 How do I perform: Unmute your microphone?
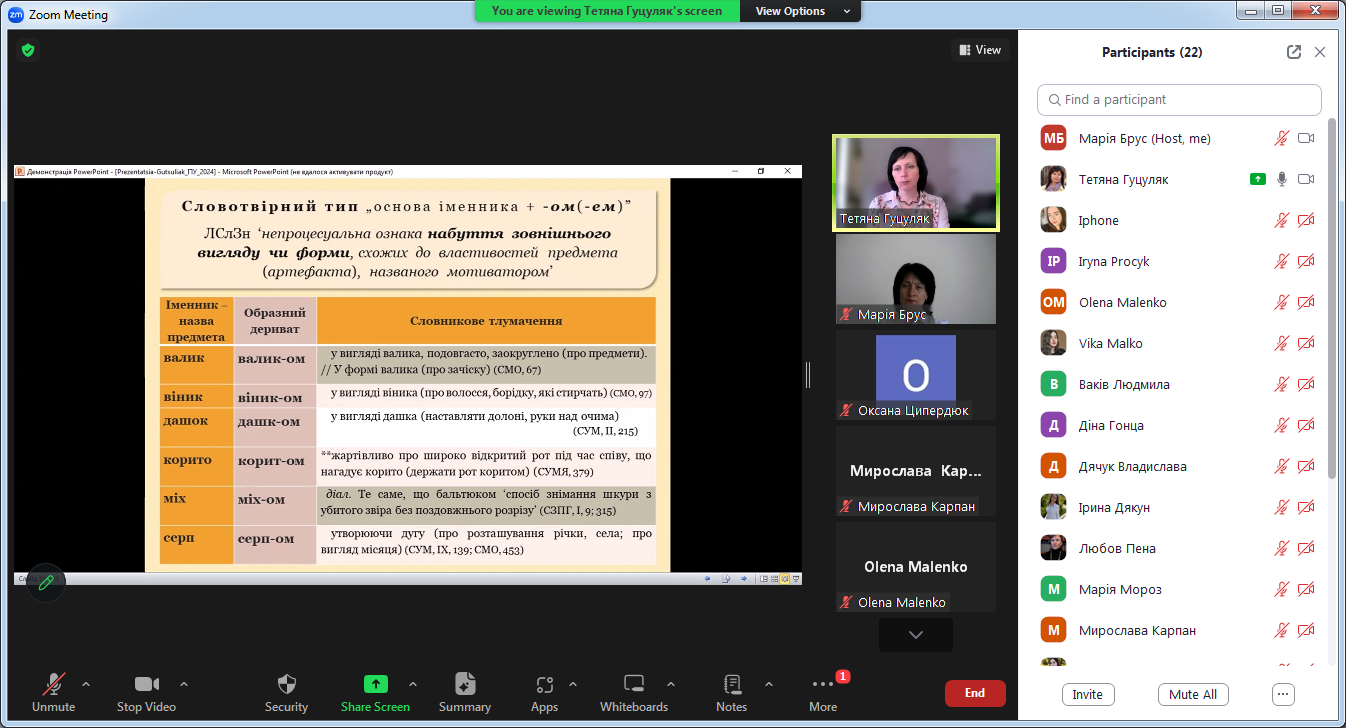coord(53,684)
